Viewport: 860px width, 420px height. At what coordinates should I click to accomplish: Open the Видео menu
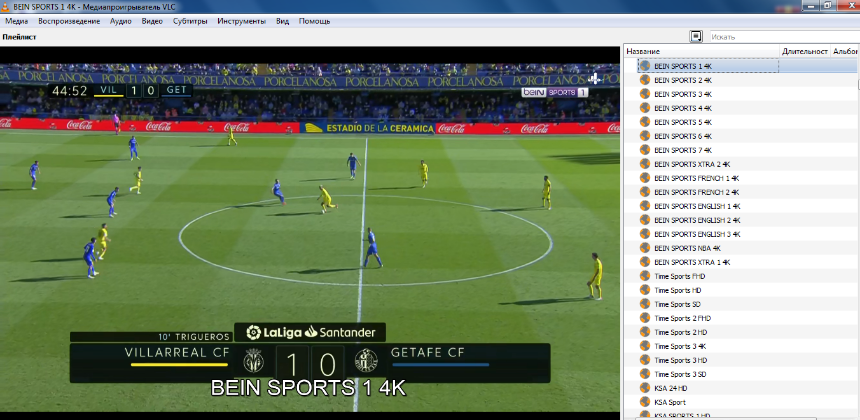click(x=152, y=21)
